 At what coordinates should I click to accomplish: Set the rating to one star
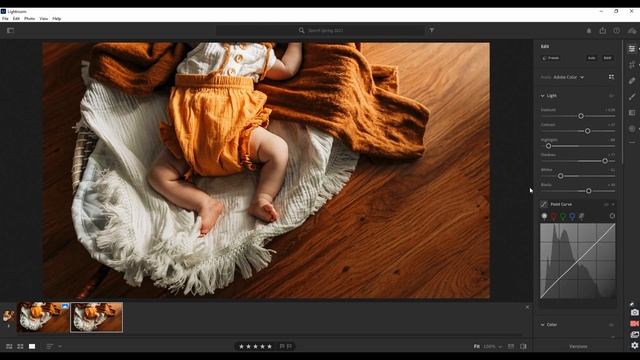pos(241,347)
